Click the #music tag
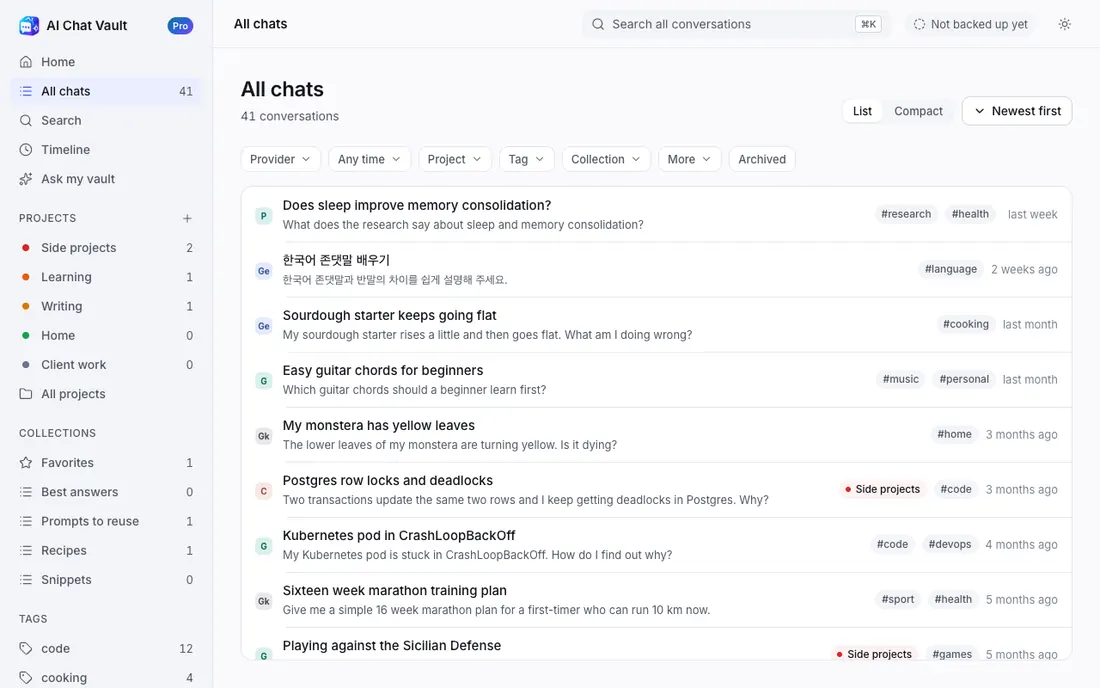The image size is (1100, 688). pyautogui.click(x=900, y=379)
